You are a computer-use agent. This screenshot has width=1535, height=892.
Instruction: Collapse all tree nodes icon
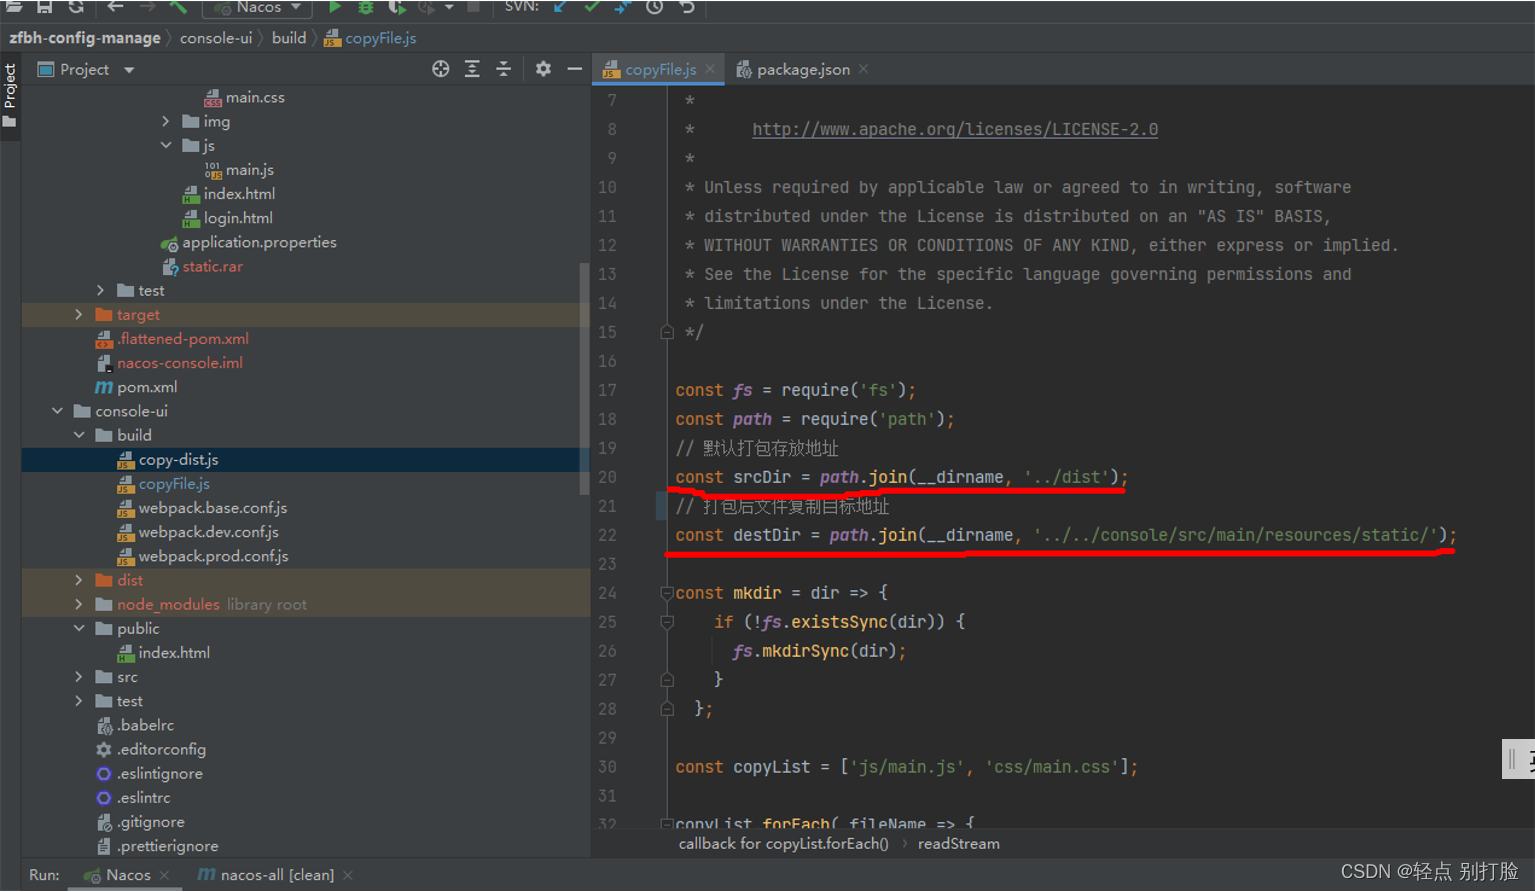(x=503, y=69)
